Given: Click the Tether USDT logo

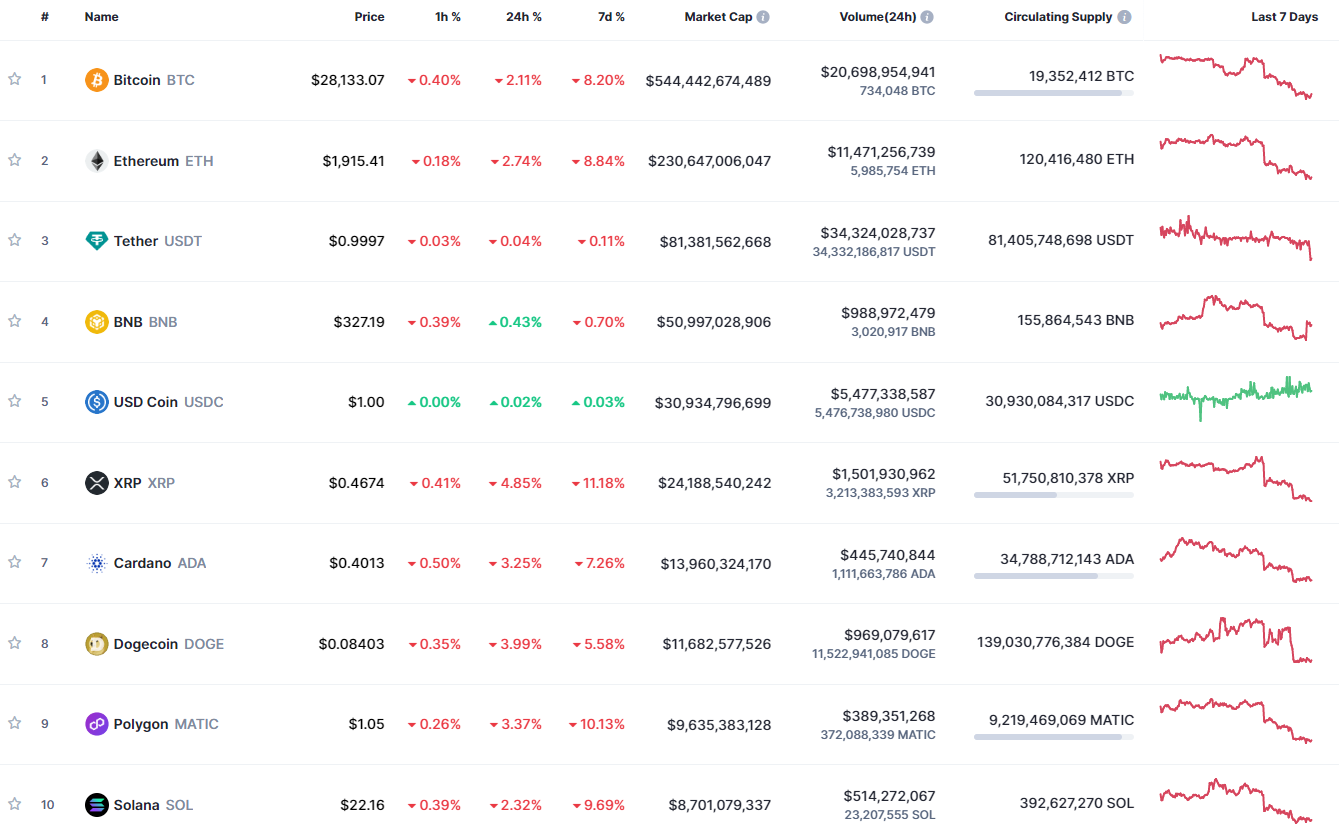Looking at the screenshot, I should click(95, 241).
